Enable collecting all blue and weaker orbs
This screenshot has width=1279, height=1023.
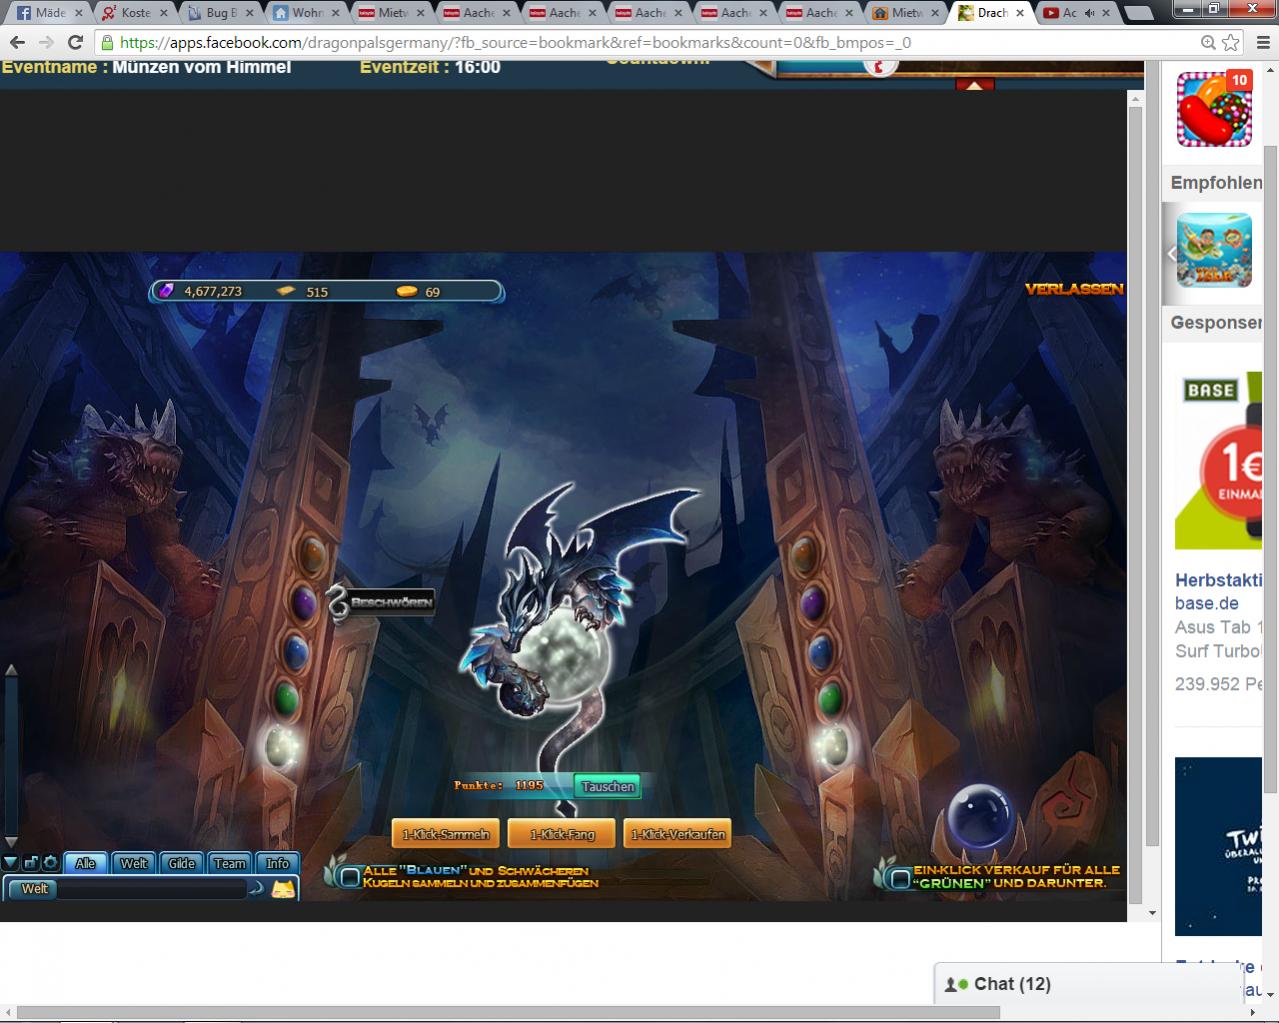coord(350,877)
